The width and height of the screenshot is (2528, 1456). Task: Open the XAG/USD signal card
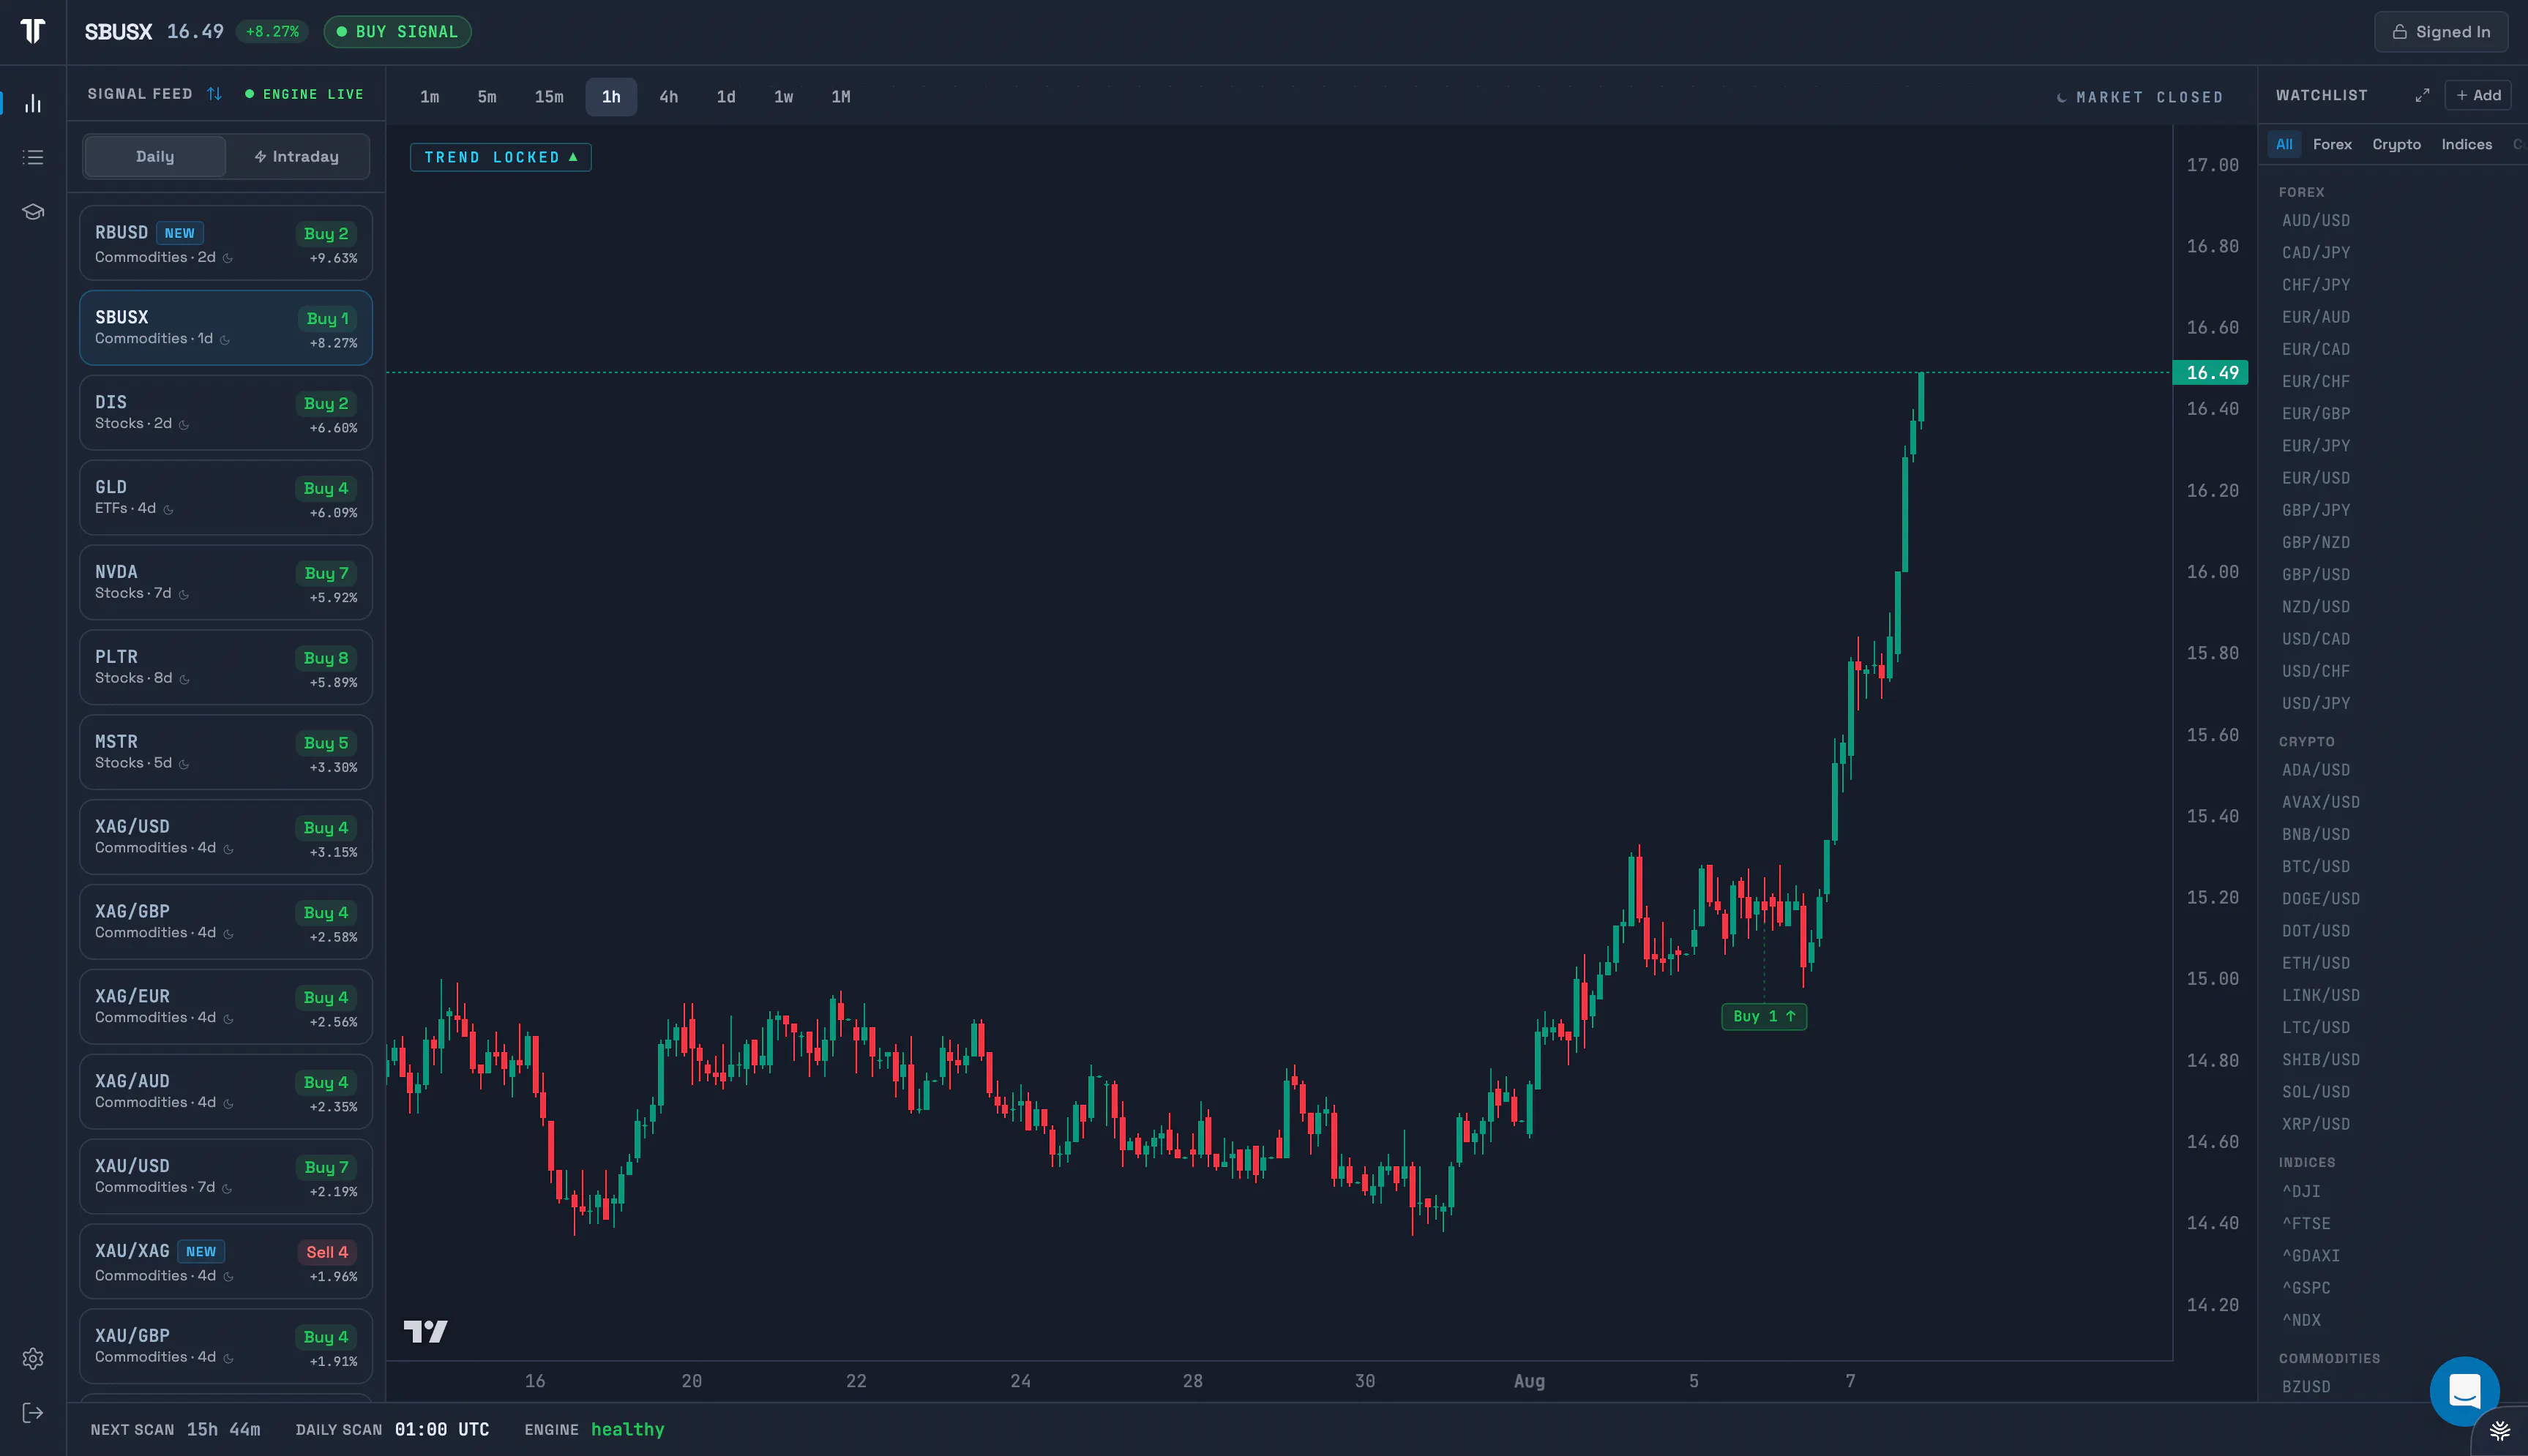pos(226,837)
